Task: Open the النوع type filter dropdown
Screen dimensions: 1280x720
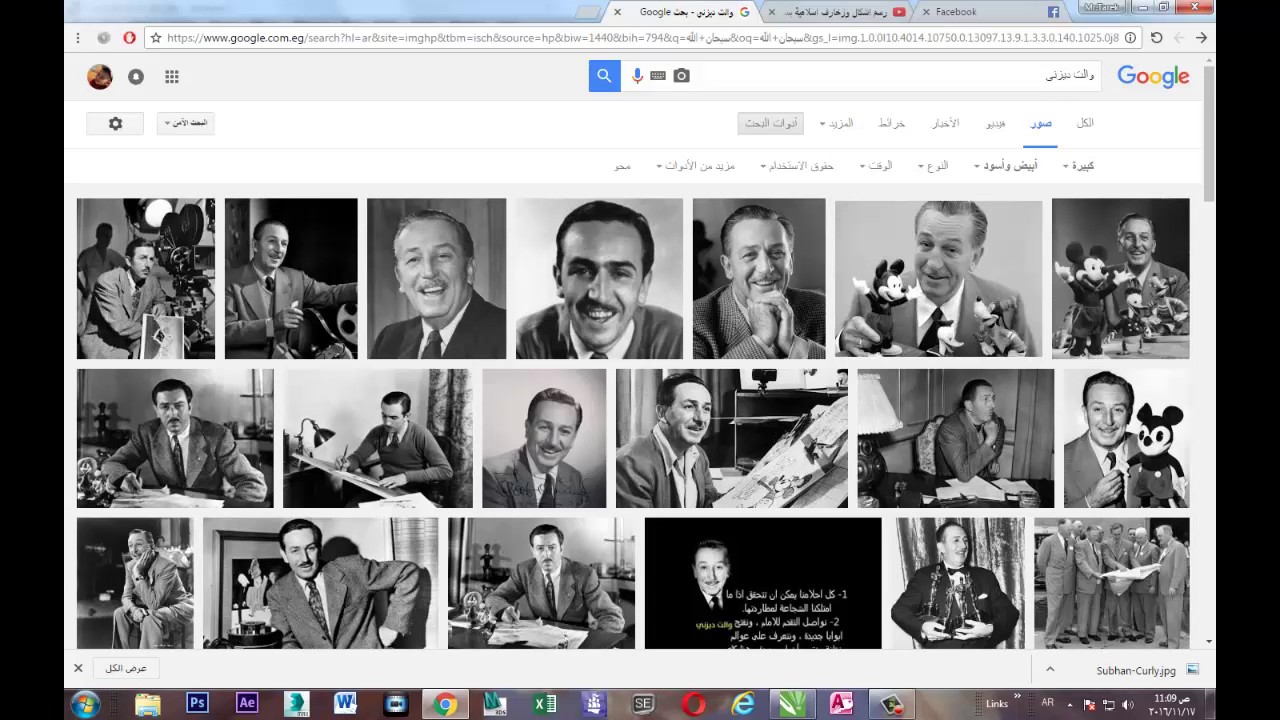Action: click(x=933, y=166)
